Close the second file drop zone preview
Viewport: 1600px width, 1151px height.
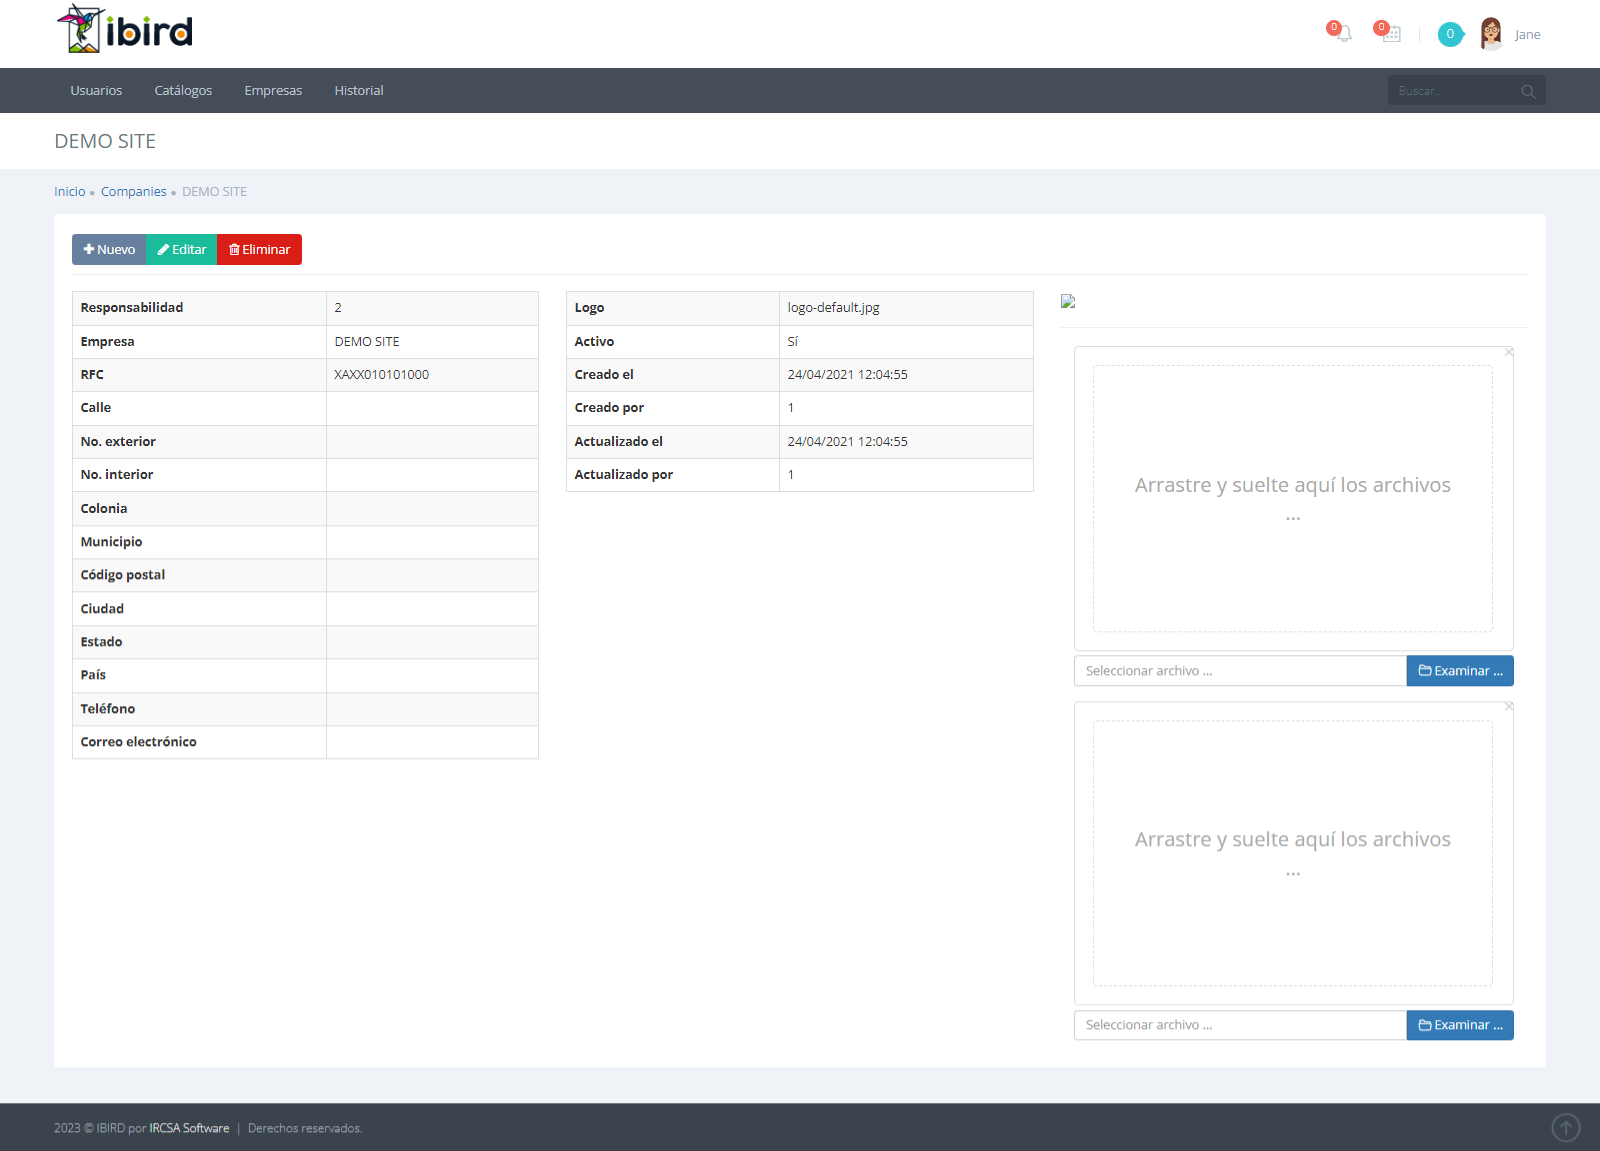[x=1509, y=706]
